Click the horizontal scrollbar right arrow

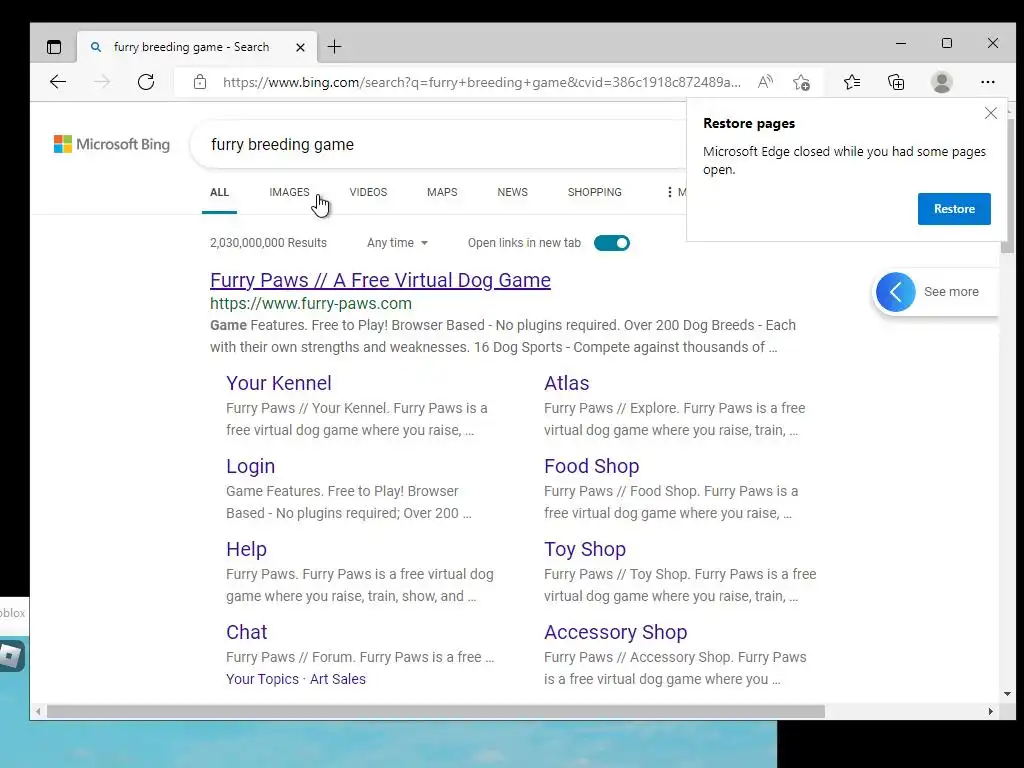991,711
